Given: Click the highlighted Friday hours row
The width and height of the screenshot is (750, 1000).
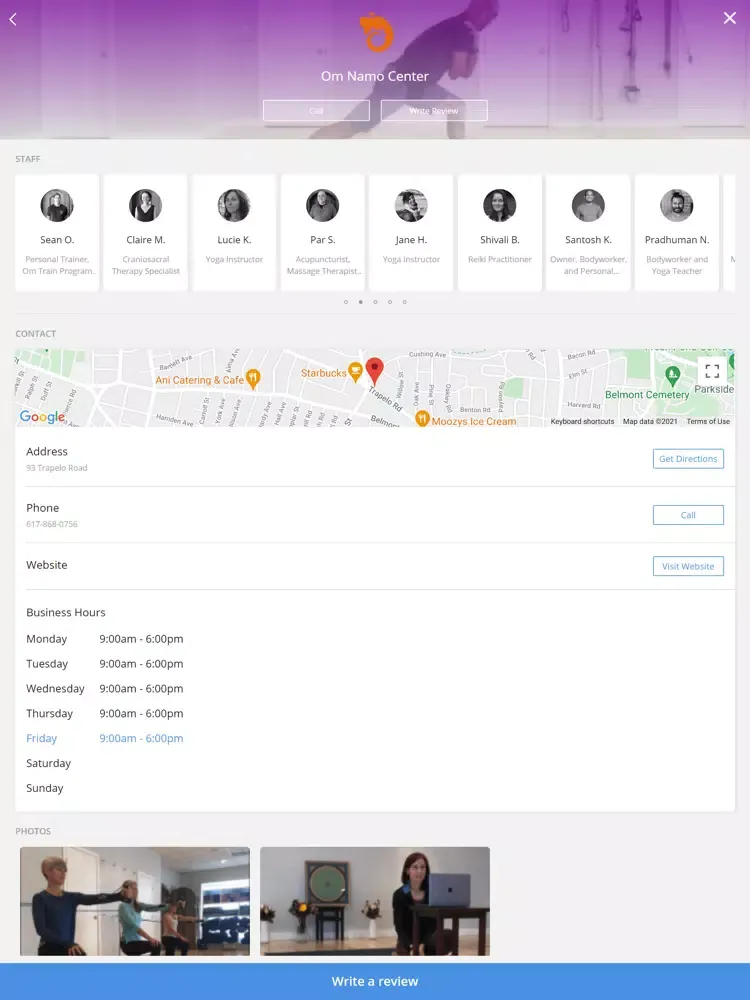Looking at the screenshot, I should 105,738.
